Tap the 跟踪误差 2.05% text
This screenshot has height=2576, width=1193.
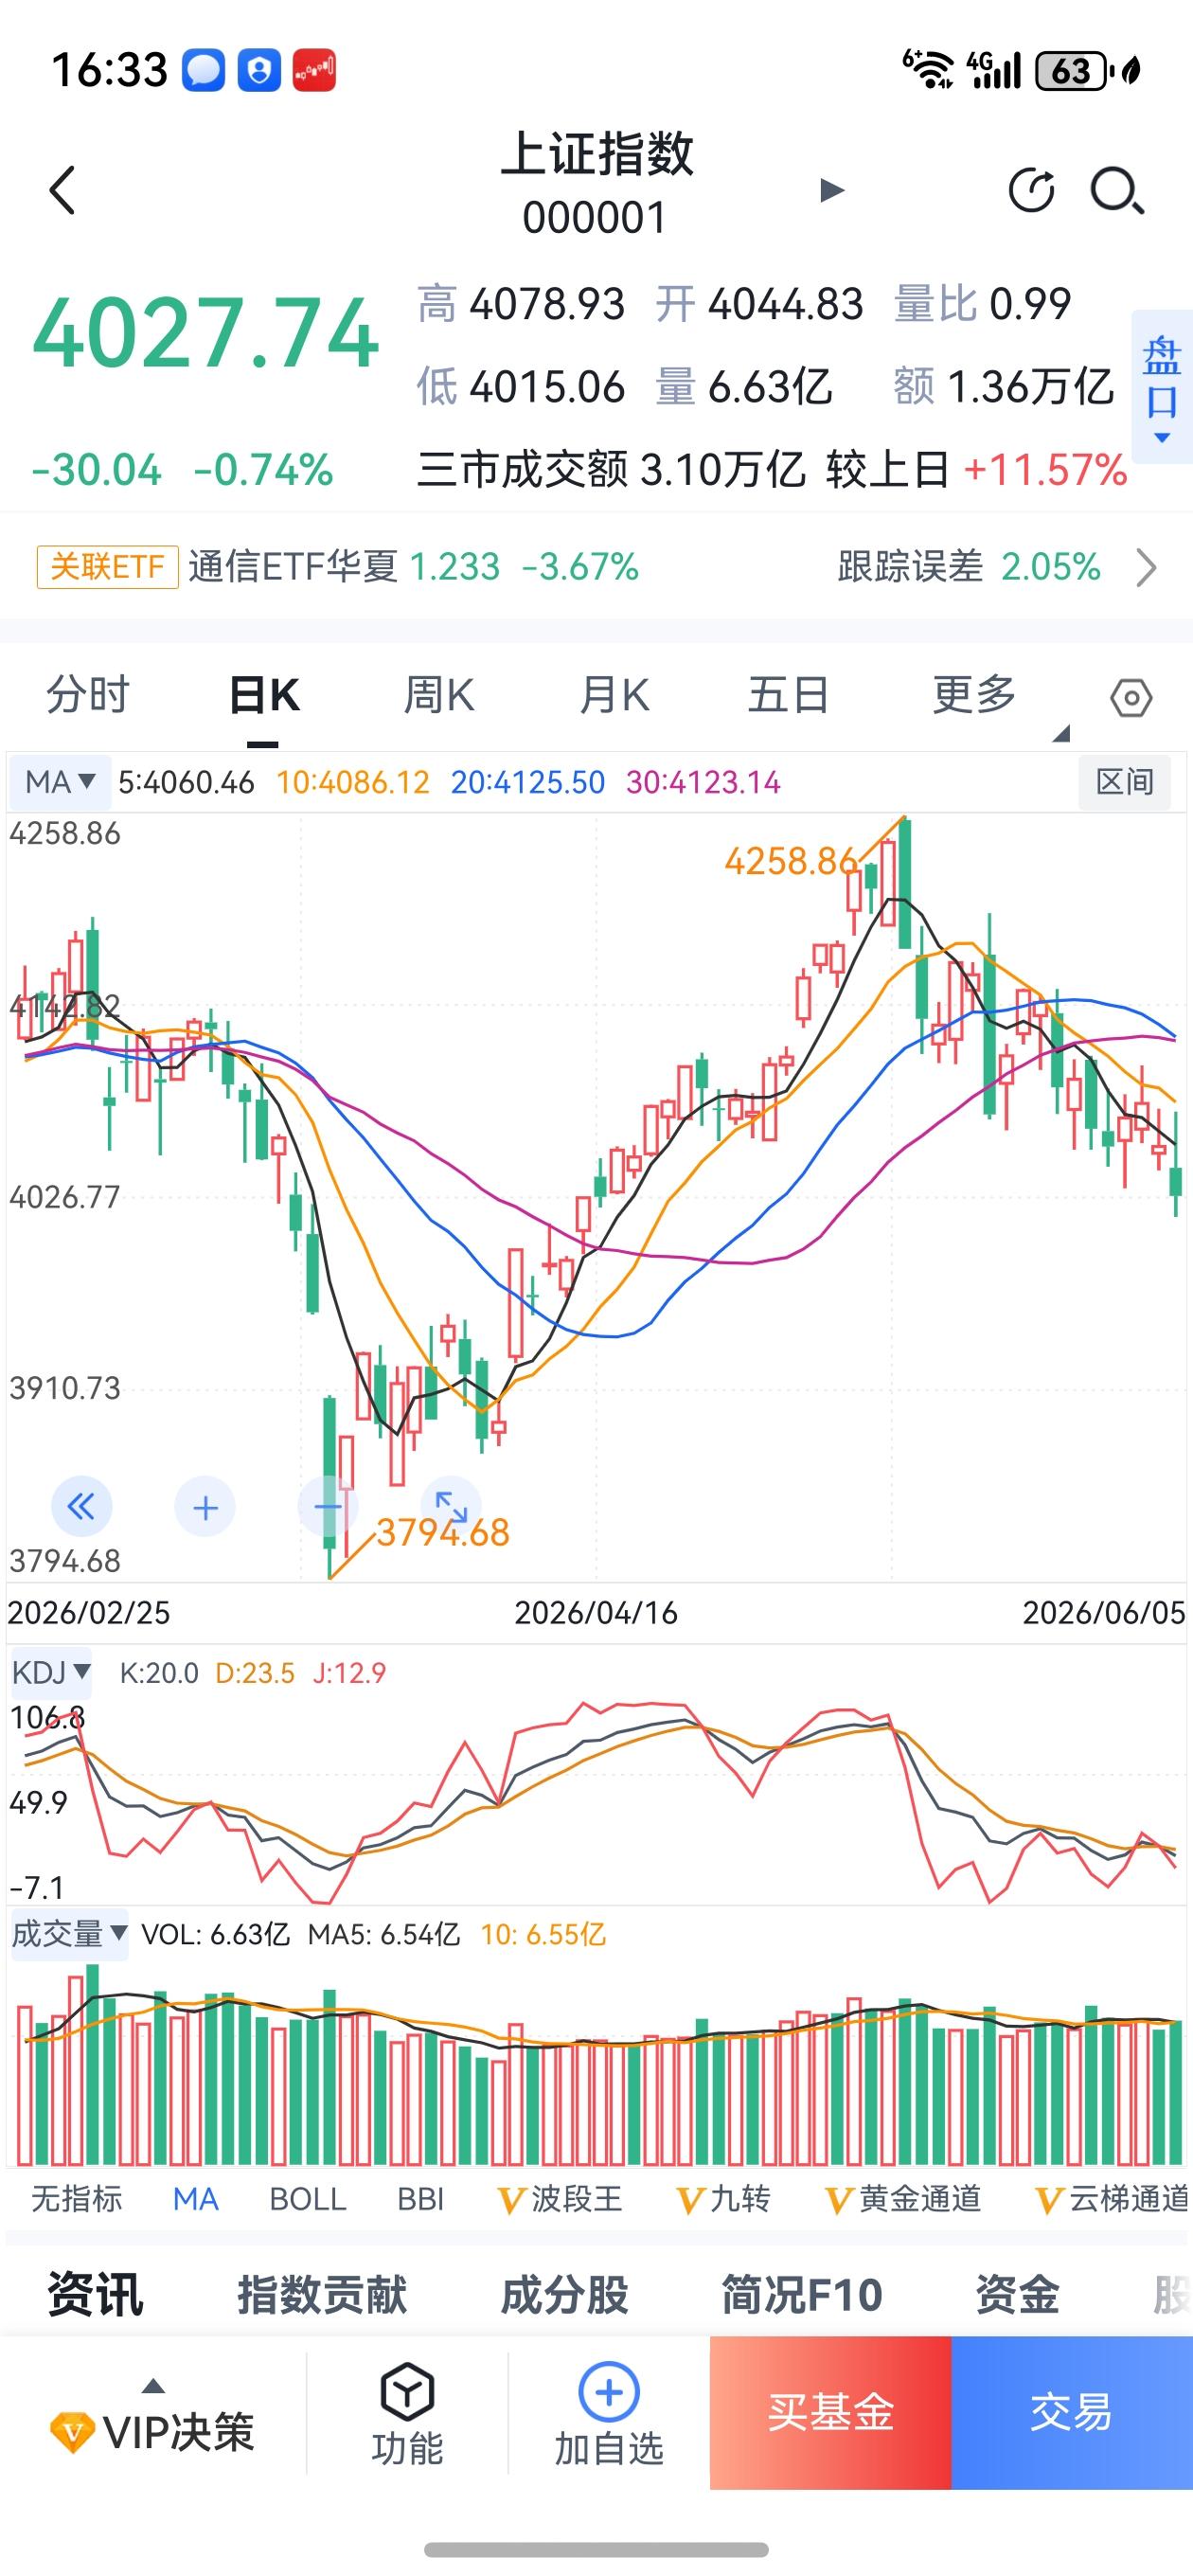tap(969, 567)
